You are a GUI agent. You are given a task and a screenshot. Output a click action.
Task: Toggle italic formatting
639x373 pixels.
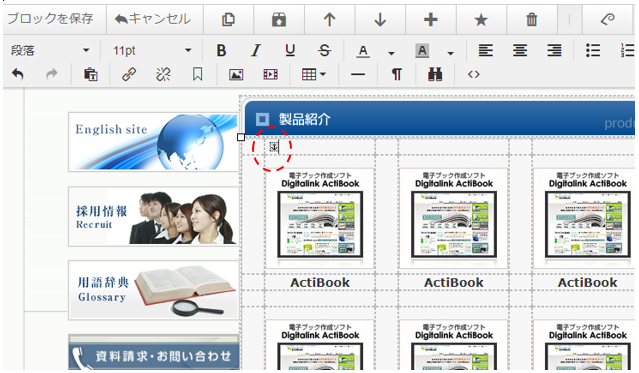click(256, 51)
